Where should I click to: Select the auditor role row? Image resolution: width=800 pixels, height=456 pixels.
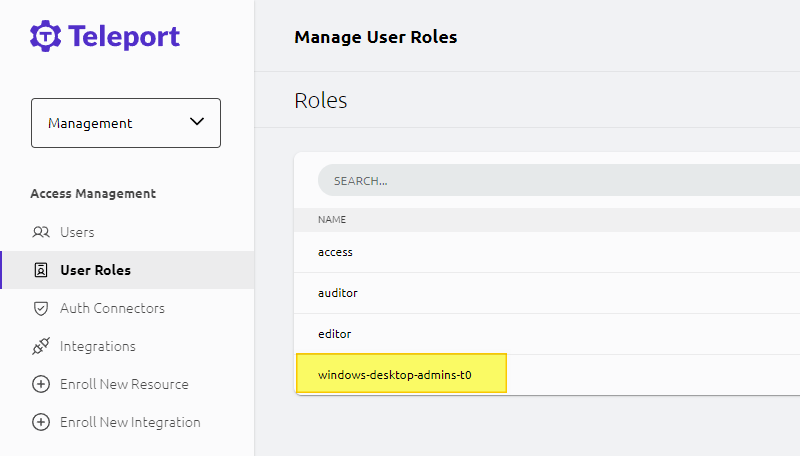[x=337, y=293]
